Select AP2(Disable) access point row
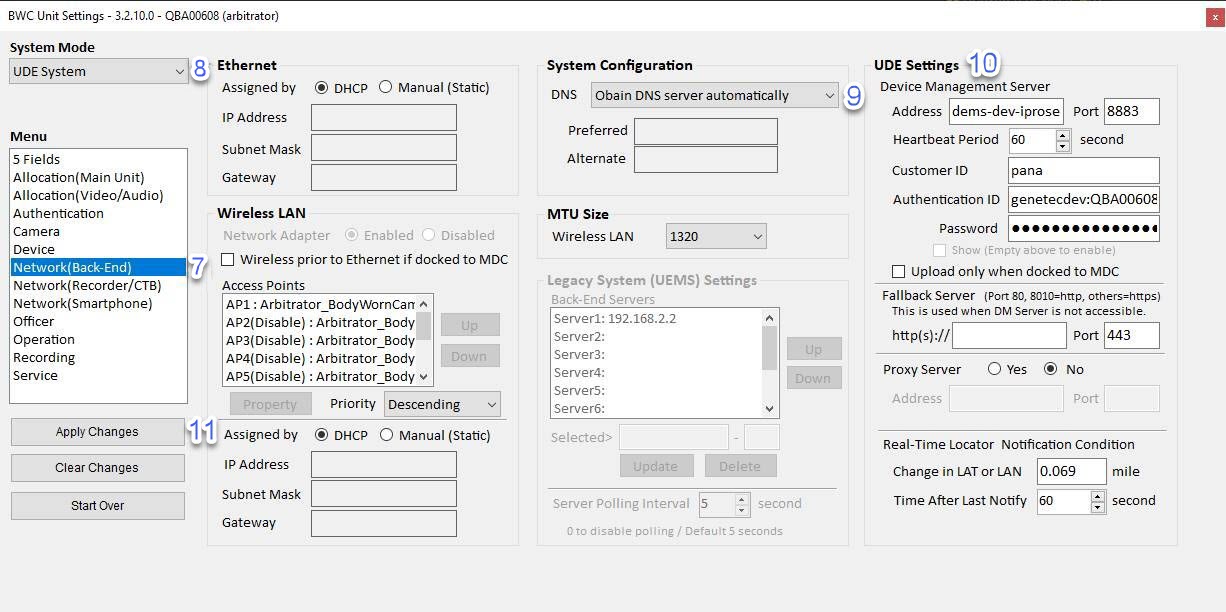 (x=320, y=322)
